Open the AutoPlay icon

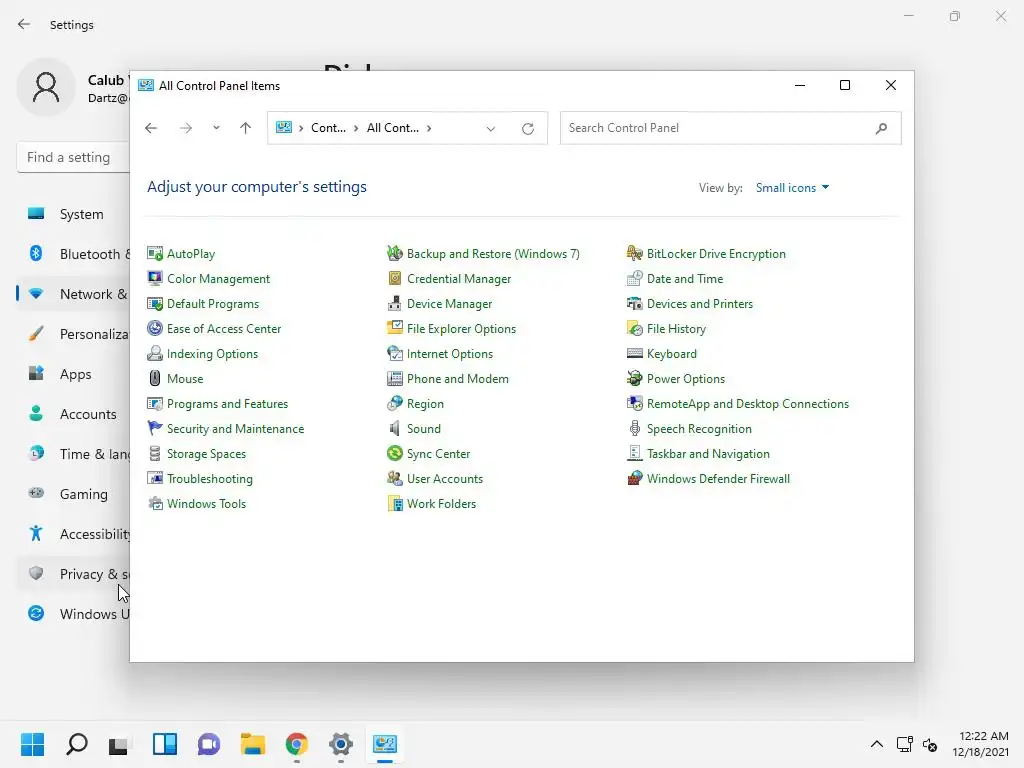(x=155, y=253)
